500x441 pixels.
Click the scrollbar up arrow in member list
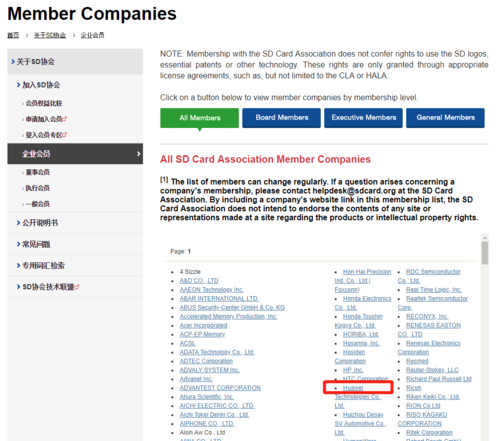coord(485,237)
